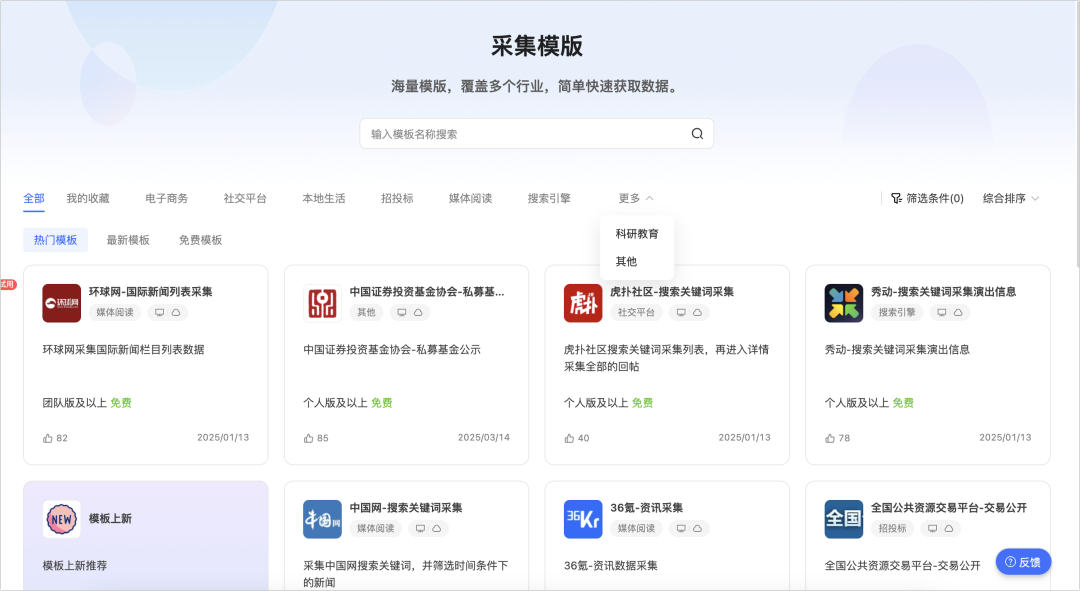Open the 中国网 logo icon
Viewport: 1080px width, 591px height.
tap(322, 519)
